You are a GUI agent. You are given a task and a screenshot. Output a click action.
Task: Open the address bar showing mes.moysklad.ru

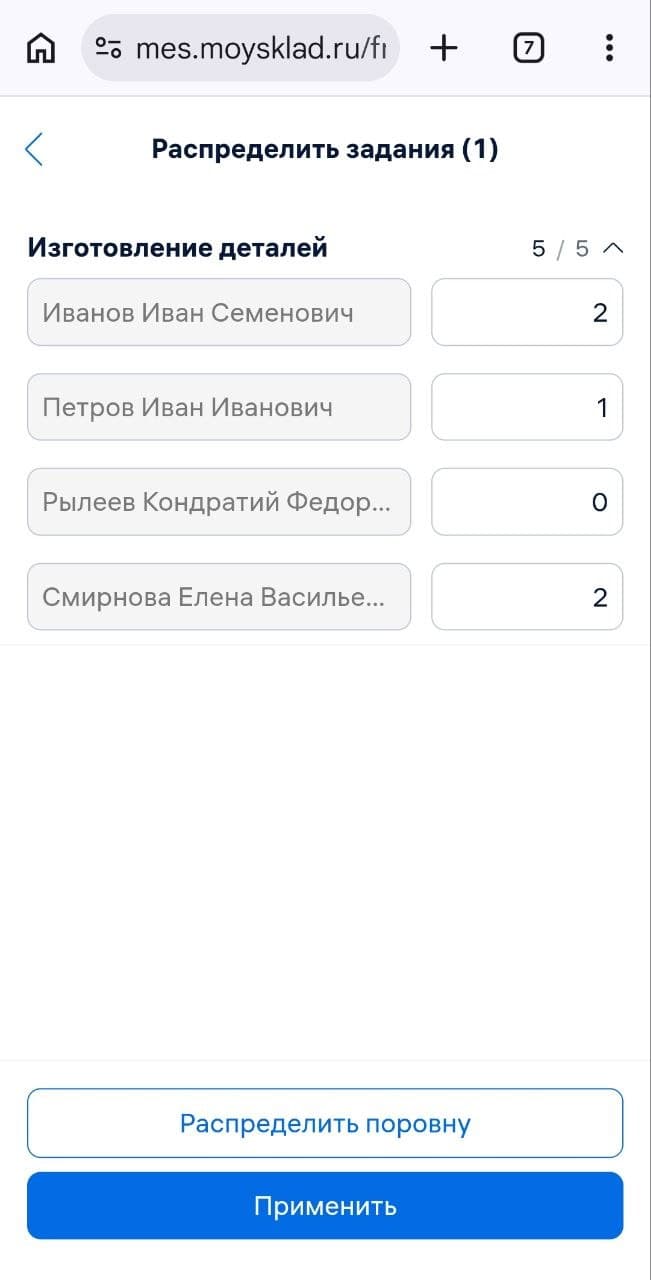tap(250, 47)
